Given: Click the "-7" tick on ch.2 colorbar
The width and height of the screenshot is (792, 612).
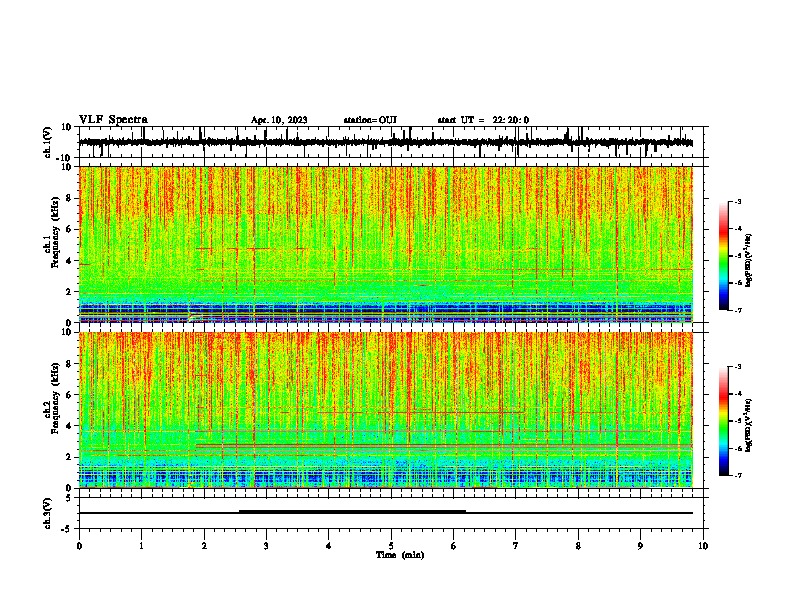Looking at the screenshot, I should tap(737, 475).
